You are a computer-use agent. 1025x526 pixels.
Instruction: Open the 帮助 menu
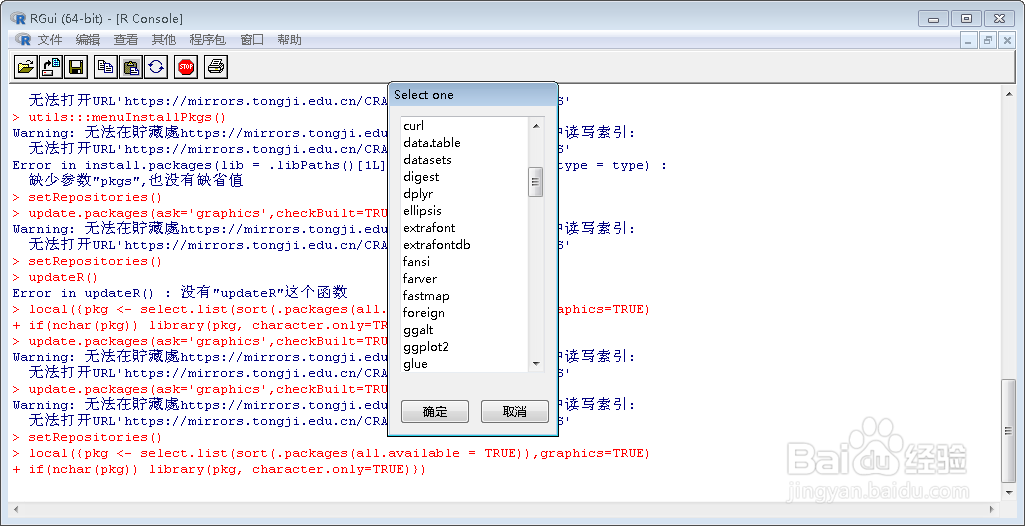pos(290,40)
